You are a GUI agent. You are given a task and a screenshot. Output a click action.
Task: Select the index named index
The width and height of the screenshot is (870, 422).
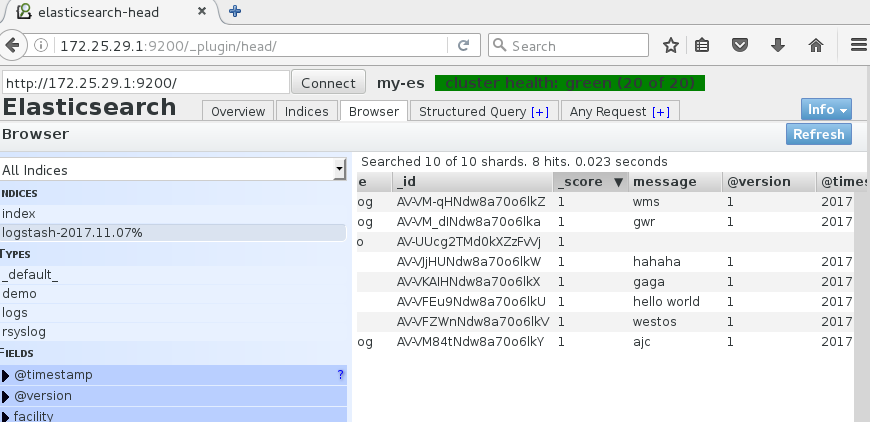click(x=173, y=213)
